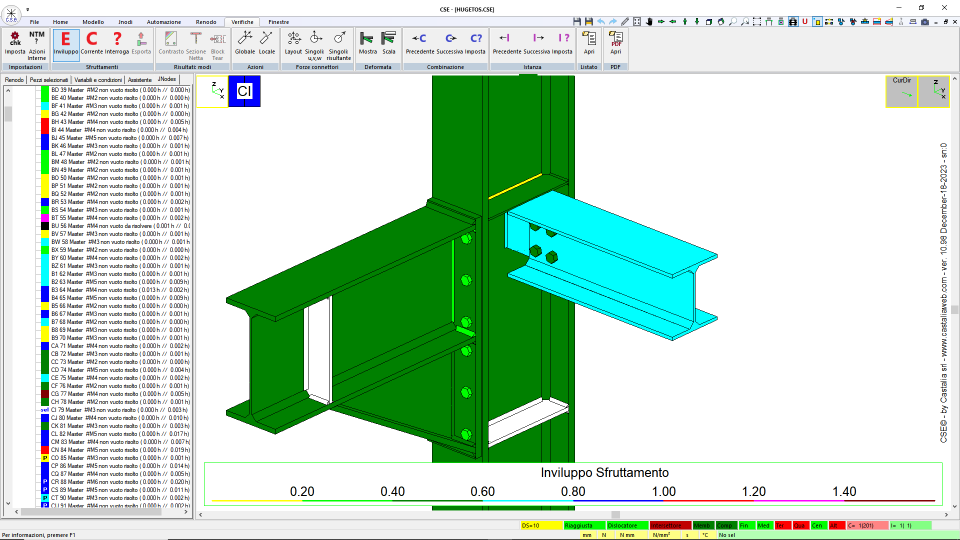Select the CN 84 Master red swatch row
This screenshot has width=960, height=540.
click(114, 450)
